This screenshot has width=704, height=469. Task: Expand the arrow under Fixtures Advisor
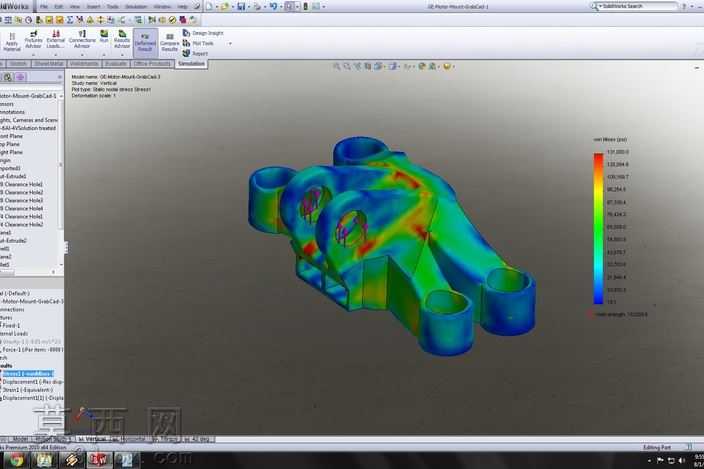point(33,55)
